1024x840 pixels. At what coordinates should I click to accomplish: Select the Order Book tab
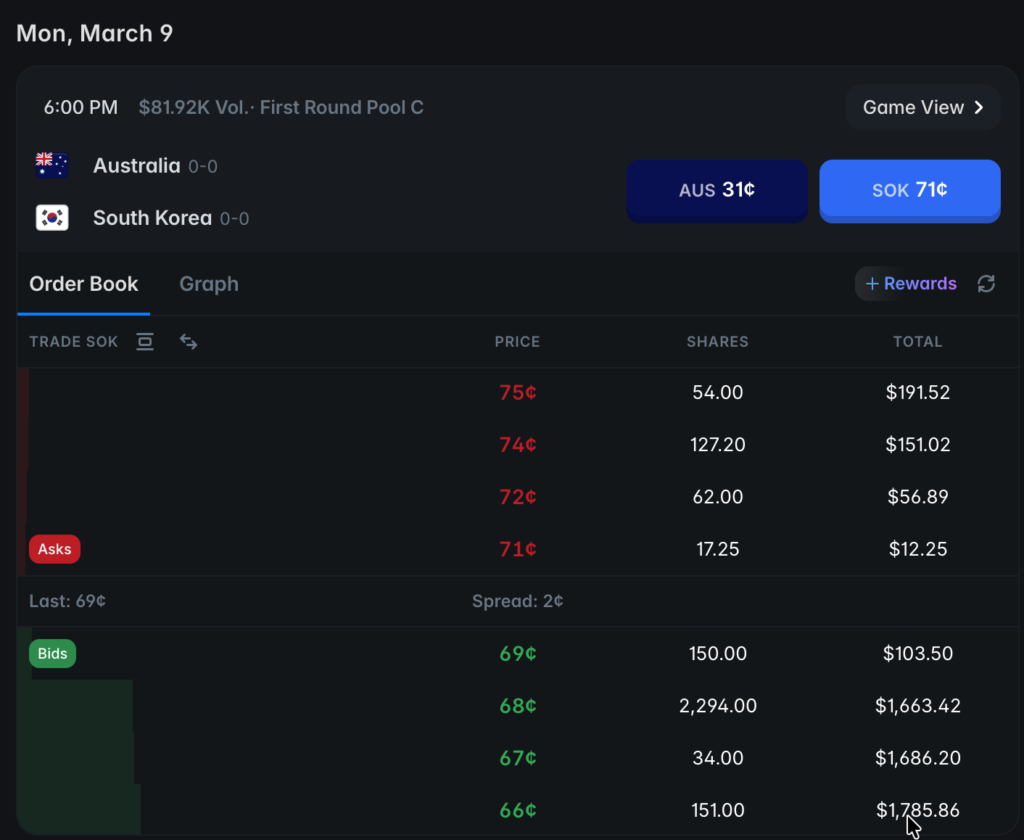[x=84, y=284]
